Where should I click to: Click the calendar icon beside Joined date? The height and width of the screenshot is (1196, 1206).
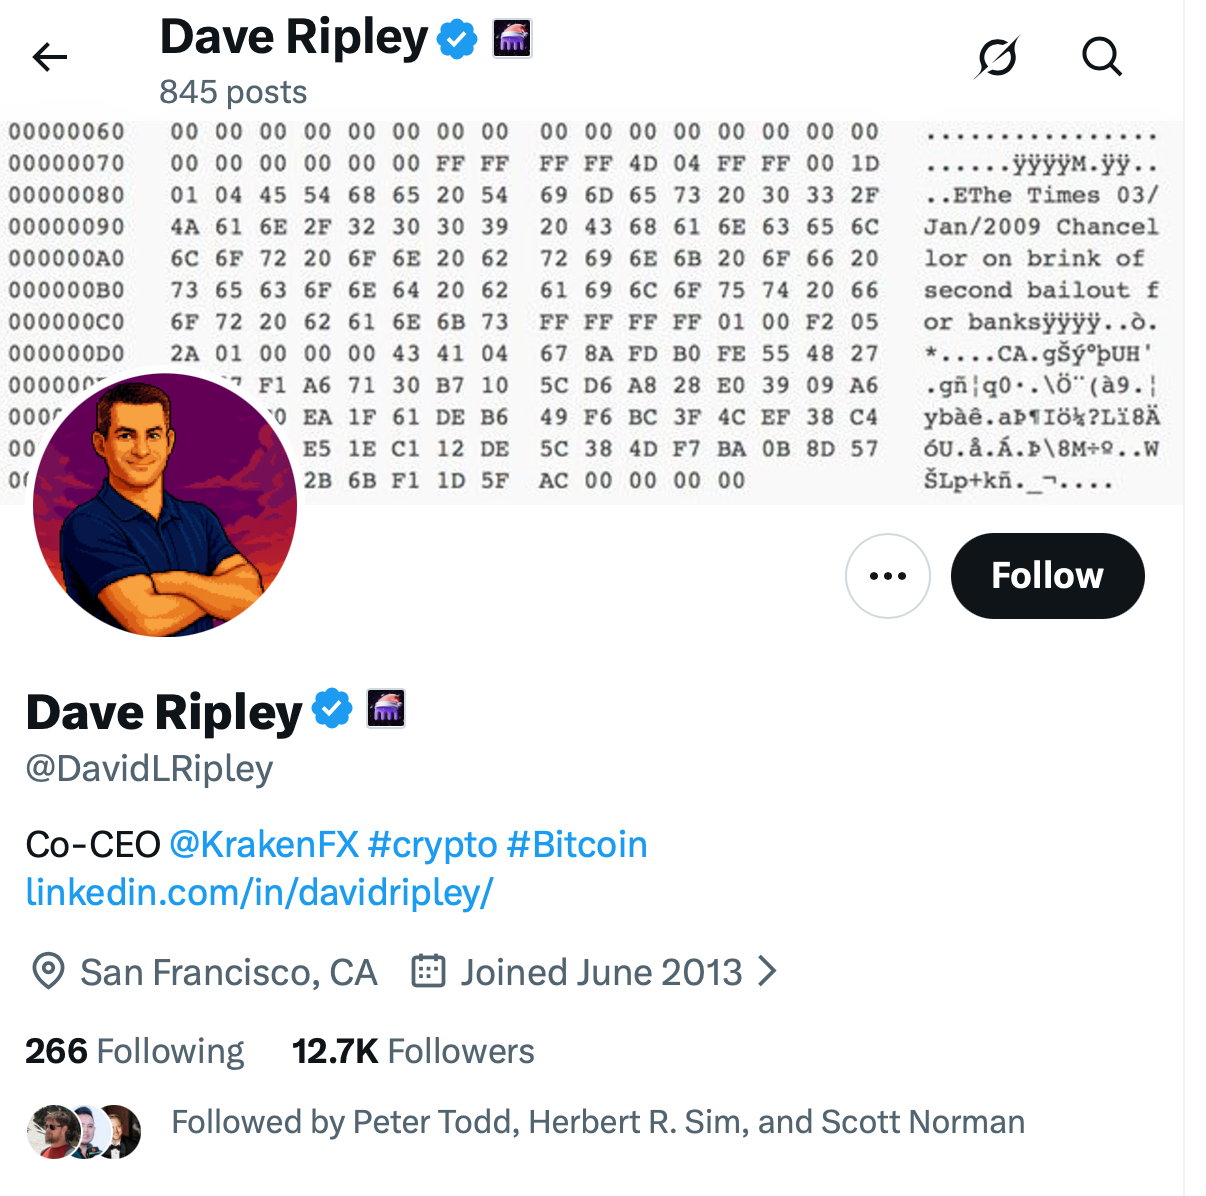(x=428, y=971)
